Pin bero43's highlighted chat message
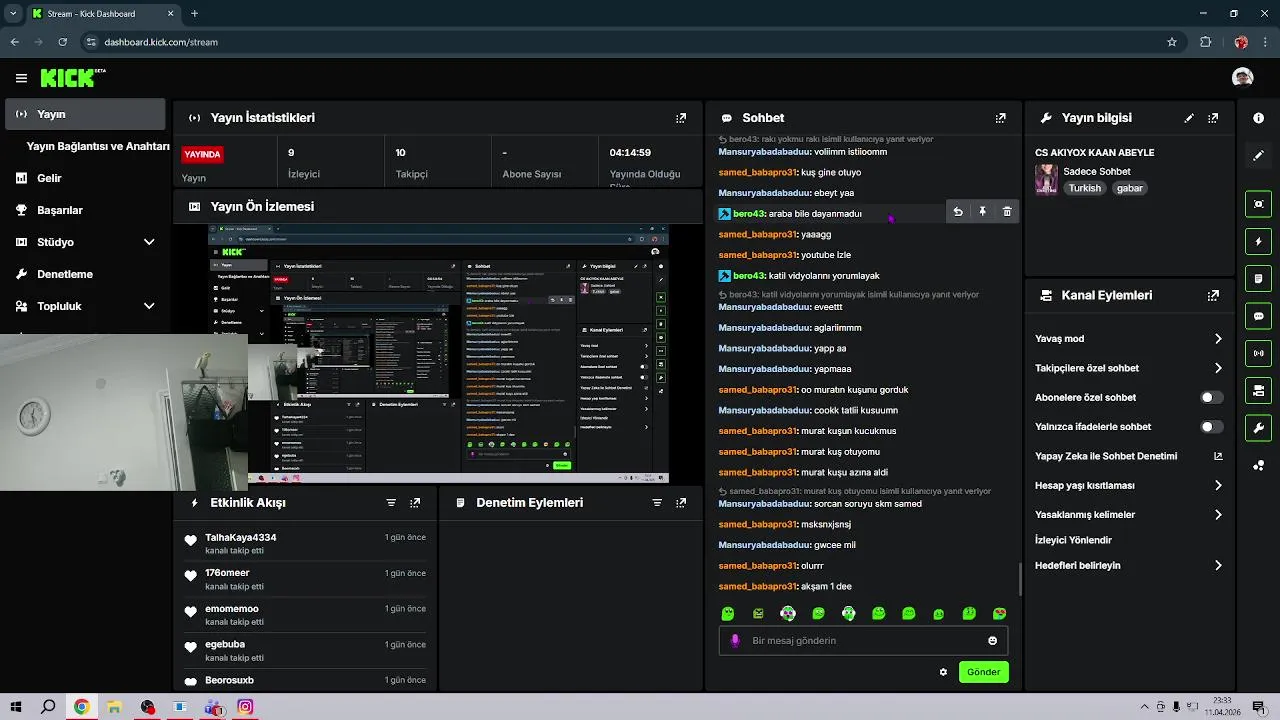1280x720 pixels. 982,212
